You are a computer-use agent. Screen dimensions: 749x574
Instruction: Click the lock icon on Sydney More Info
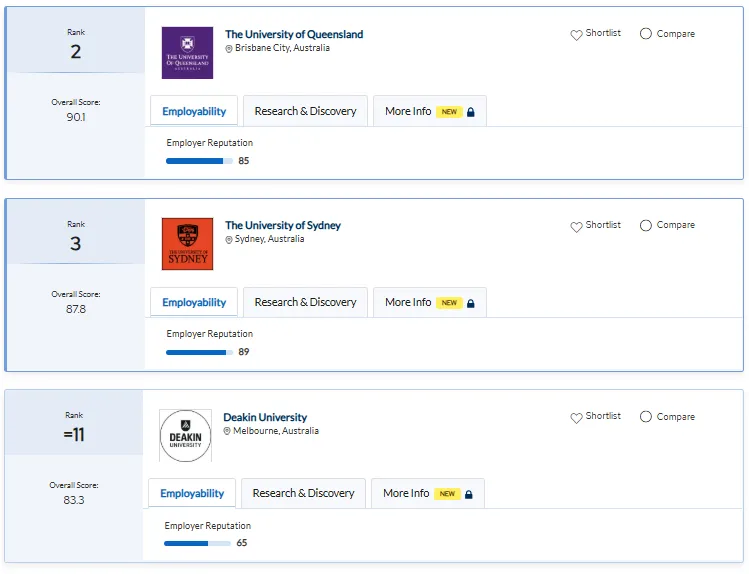(471, 303)
